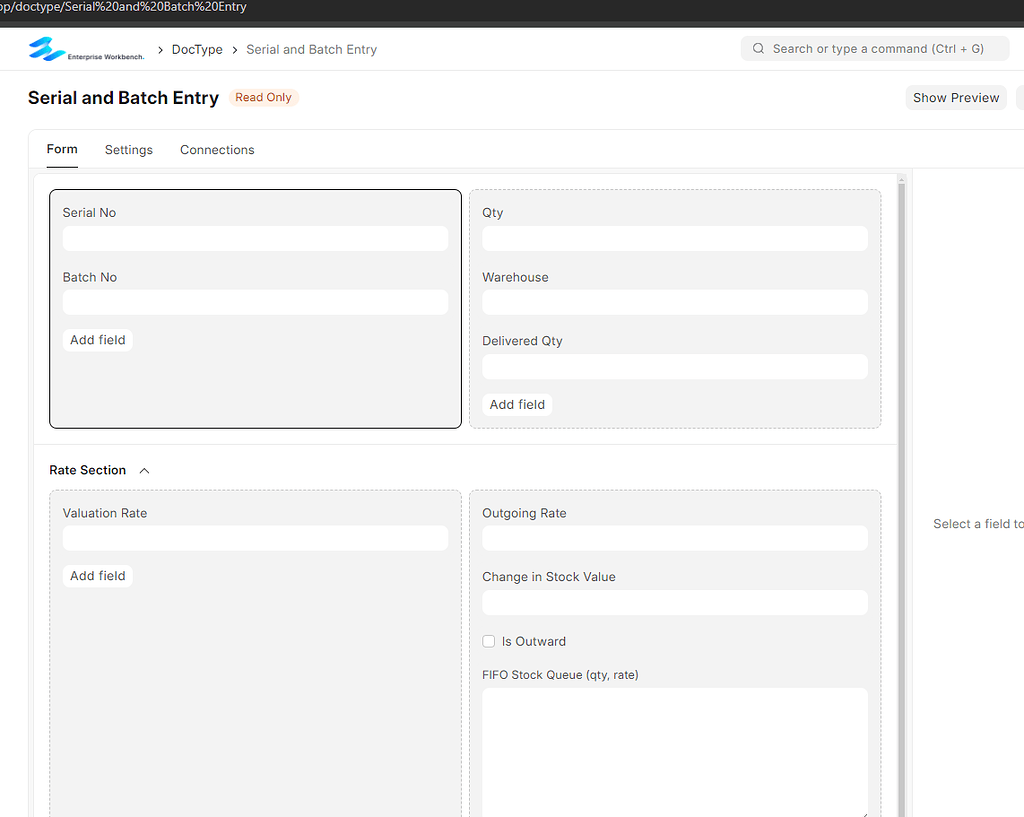Click the form scrollbar on the right
Screen dimensions: 1024x817
point(900,400)
